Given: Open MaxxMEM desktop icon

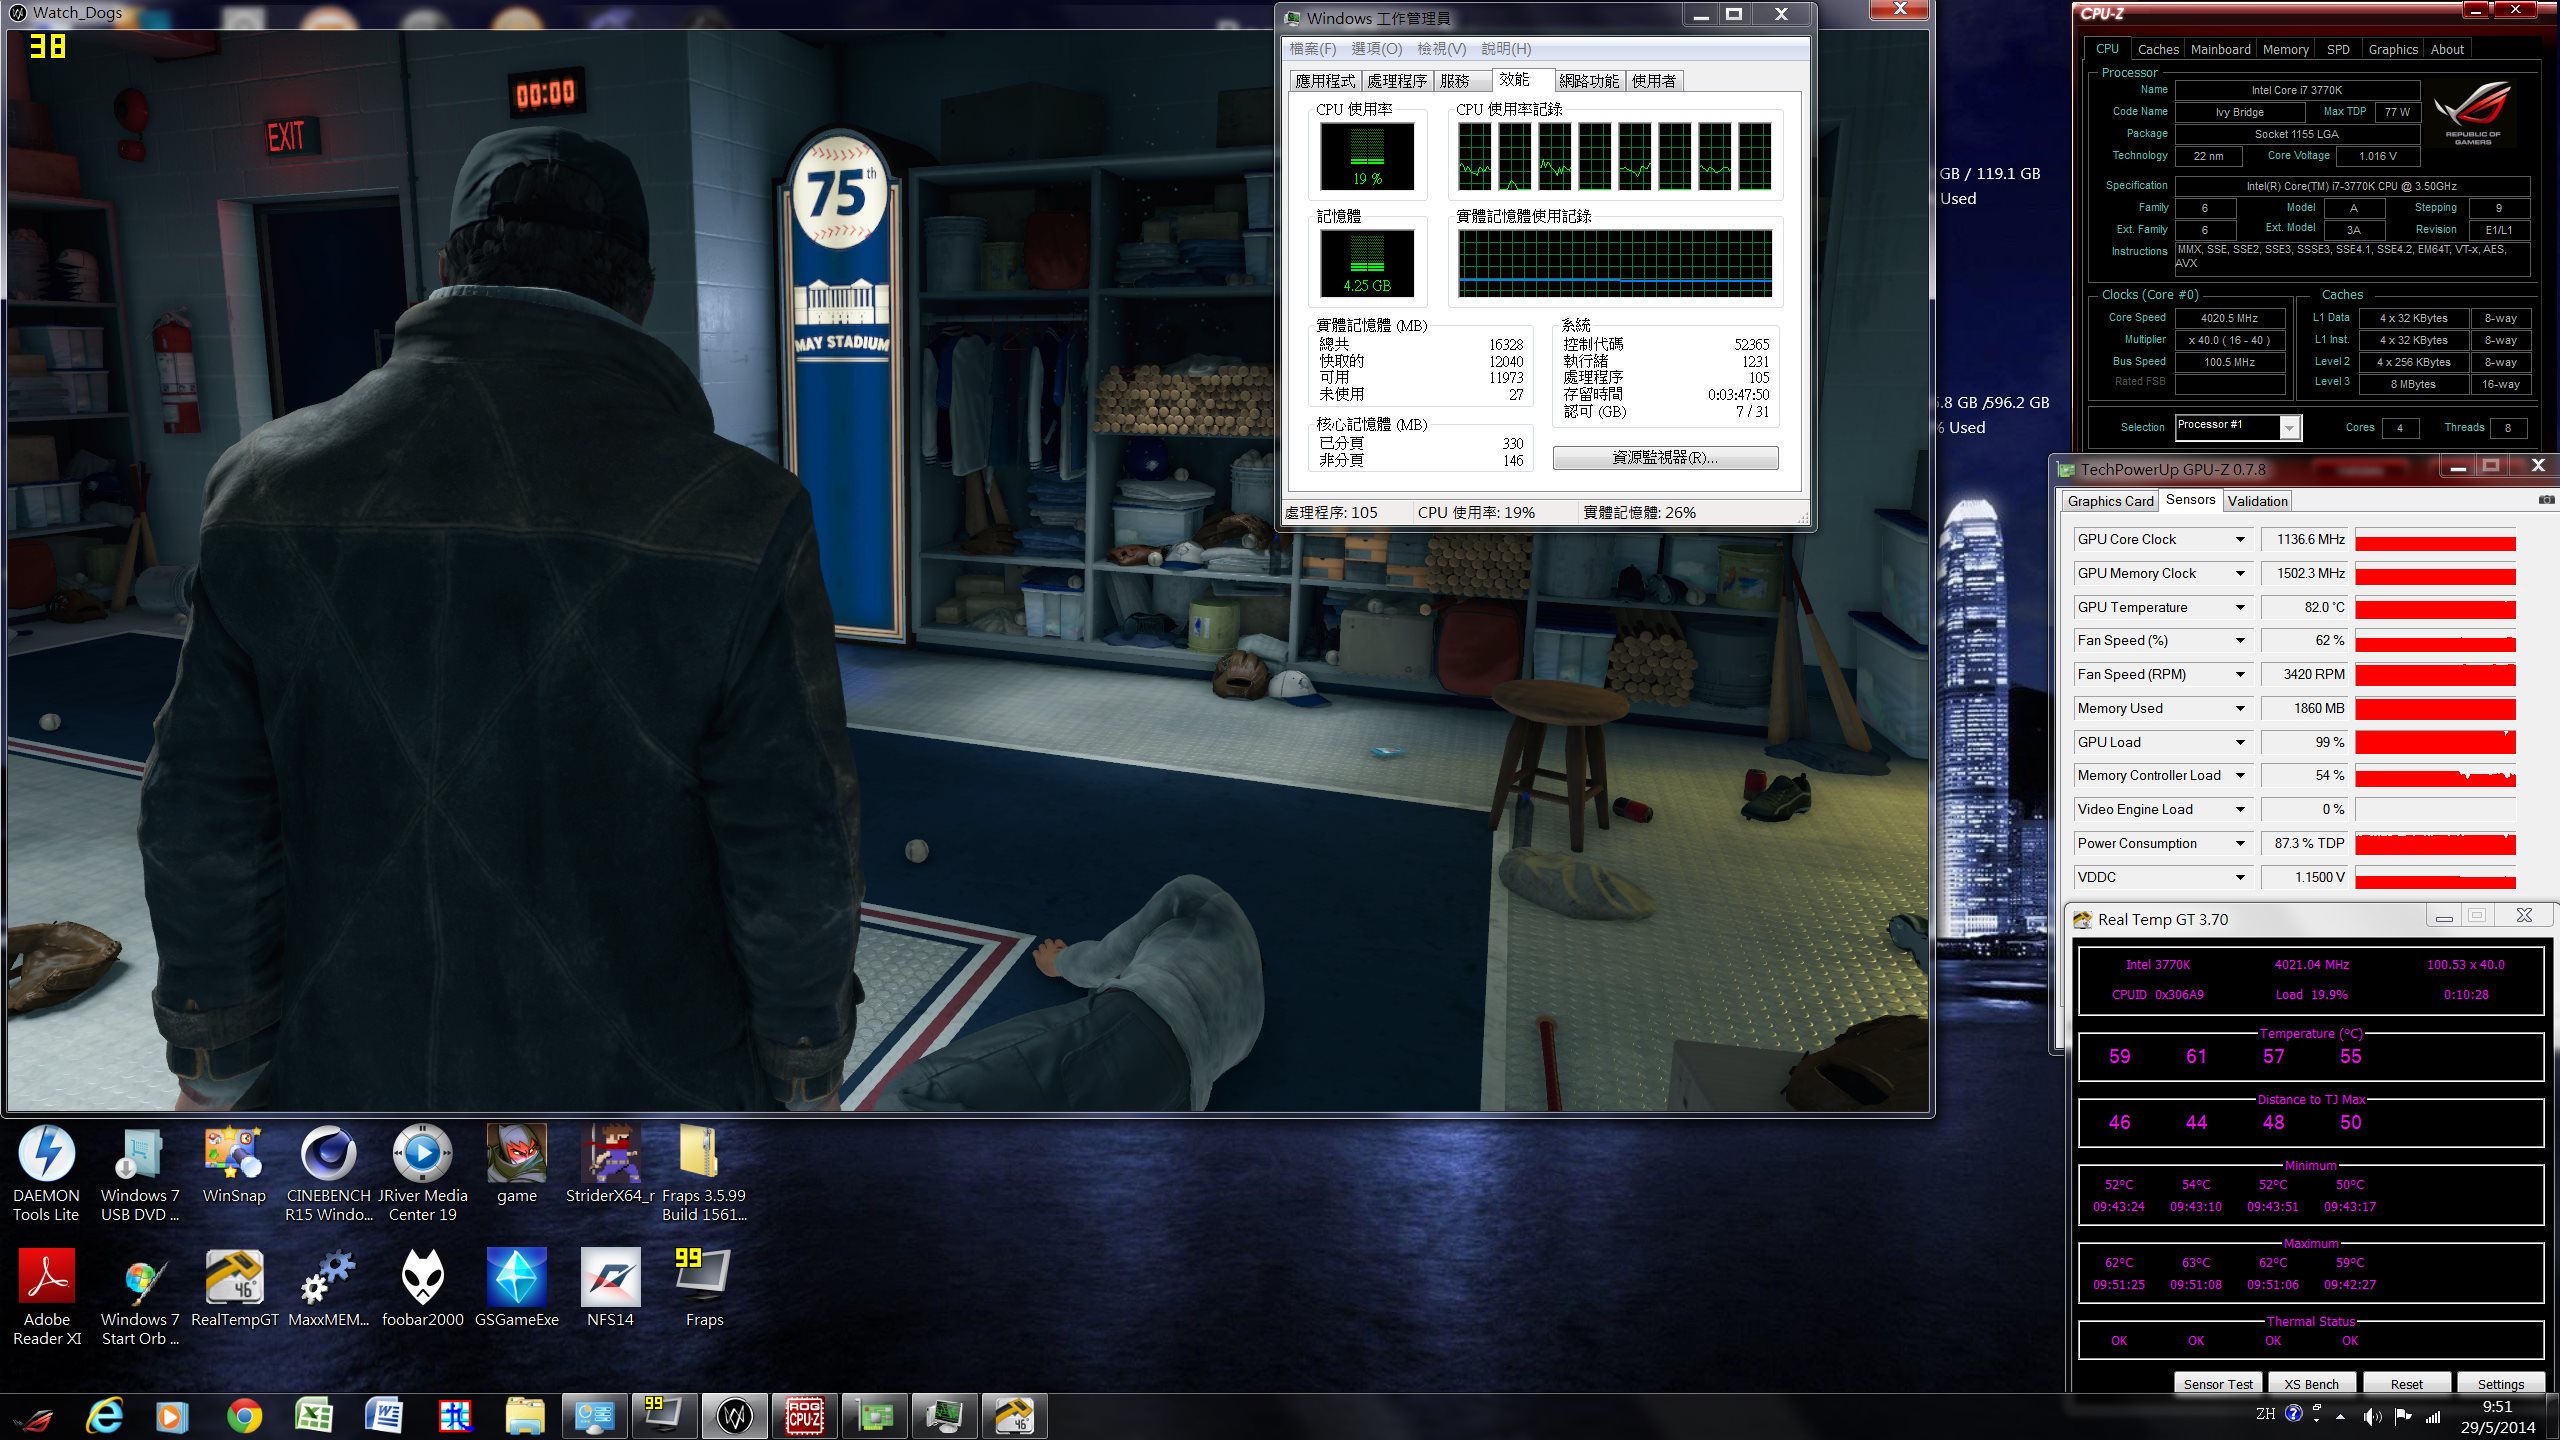Looking at the screenshot, I should (x=328, y=1289).
